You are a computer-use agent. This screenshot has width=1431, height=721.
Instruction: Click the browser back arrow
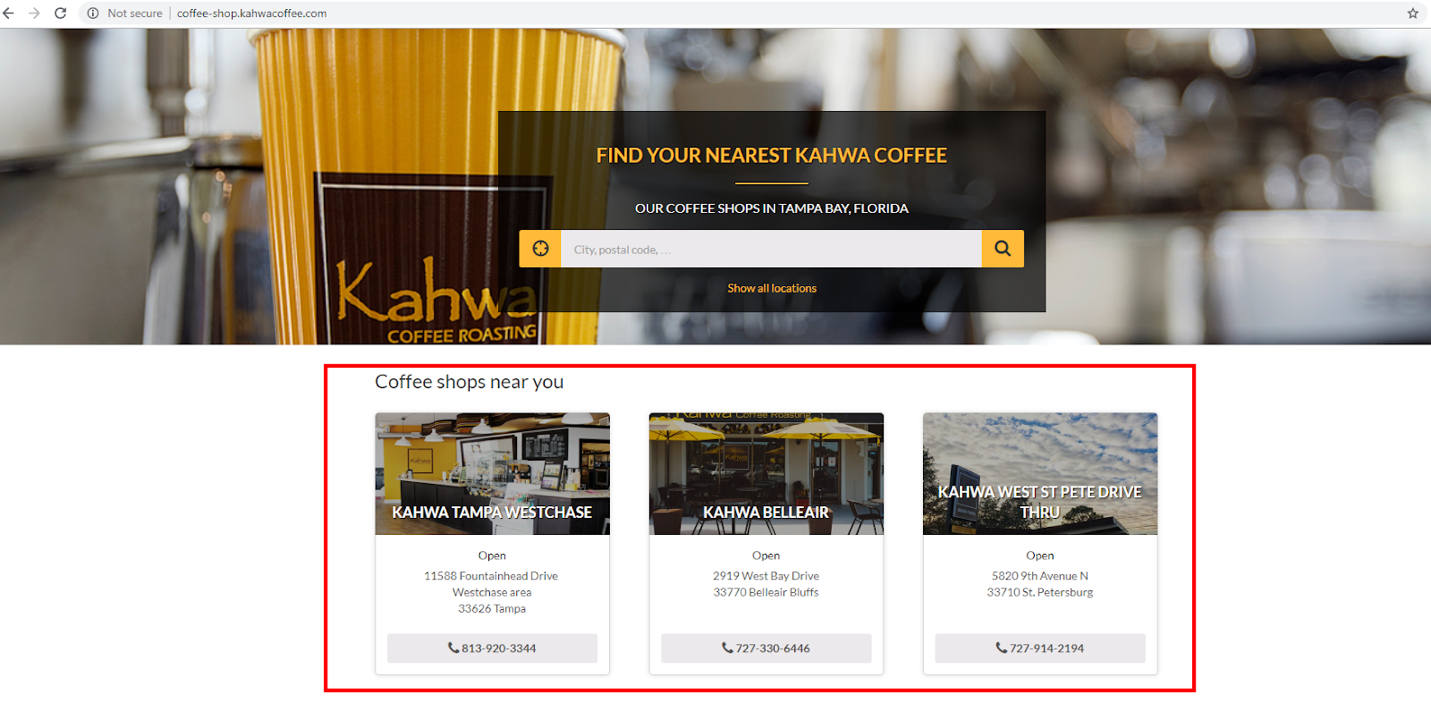tap(9, 13)
